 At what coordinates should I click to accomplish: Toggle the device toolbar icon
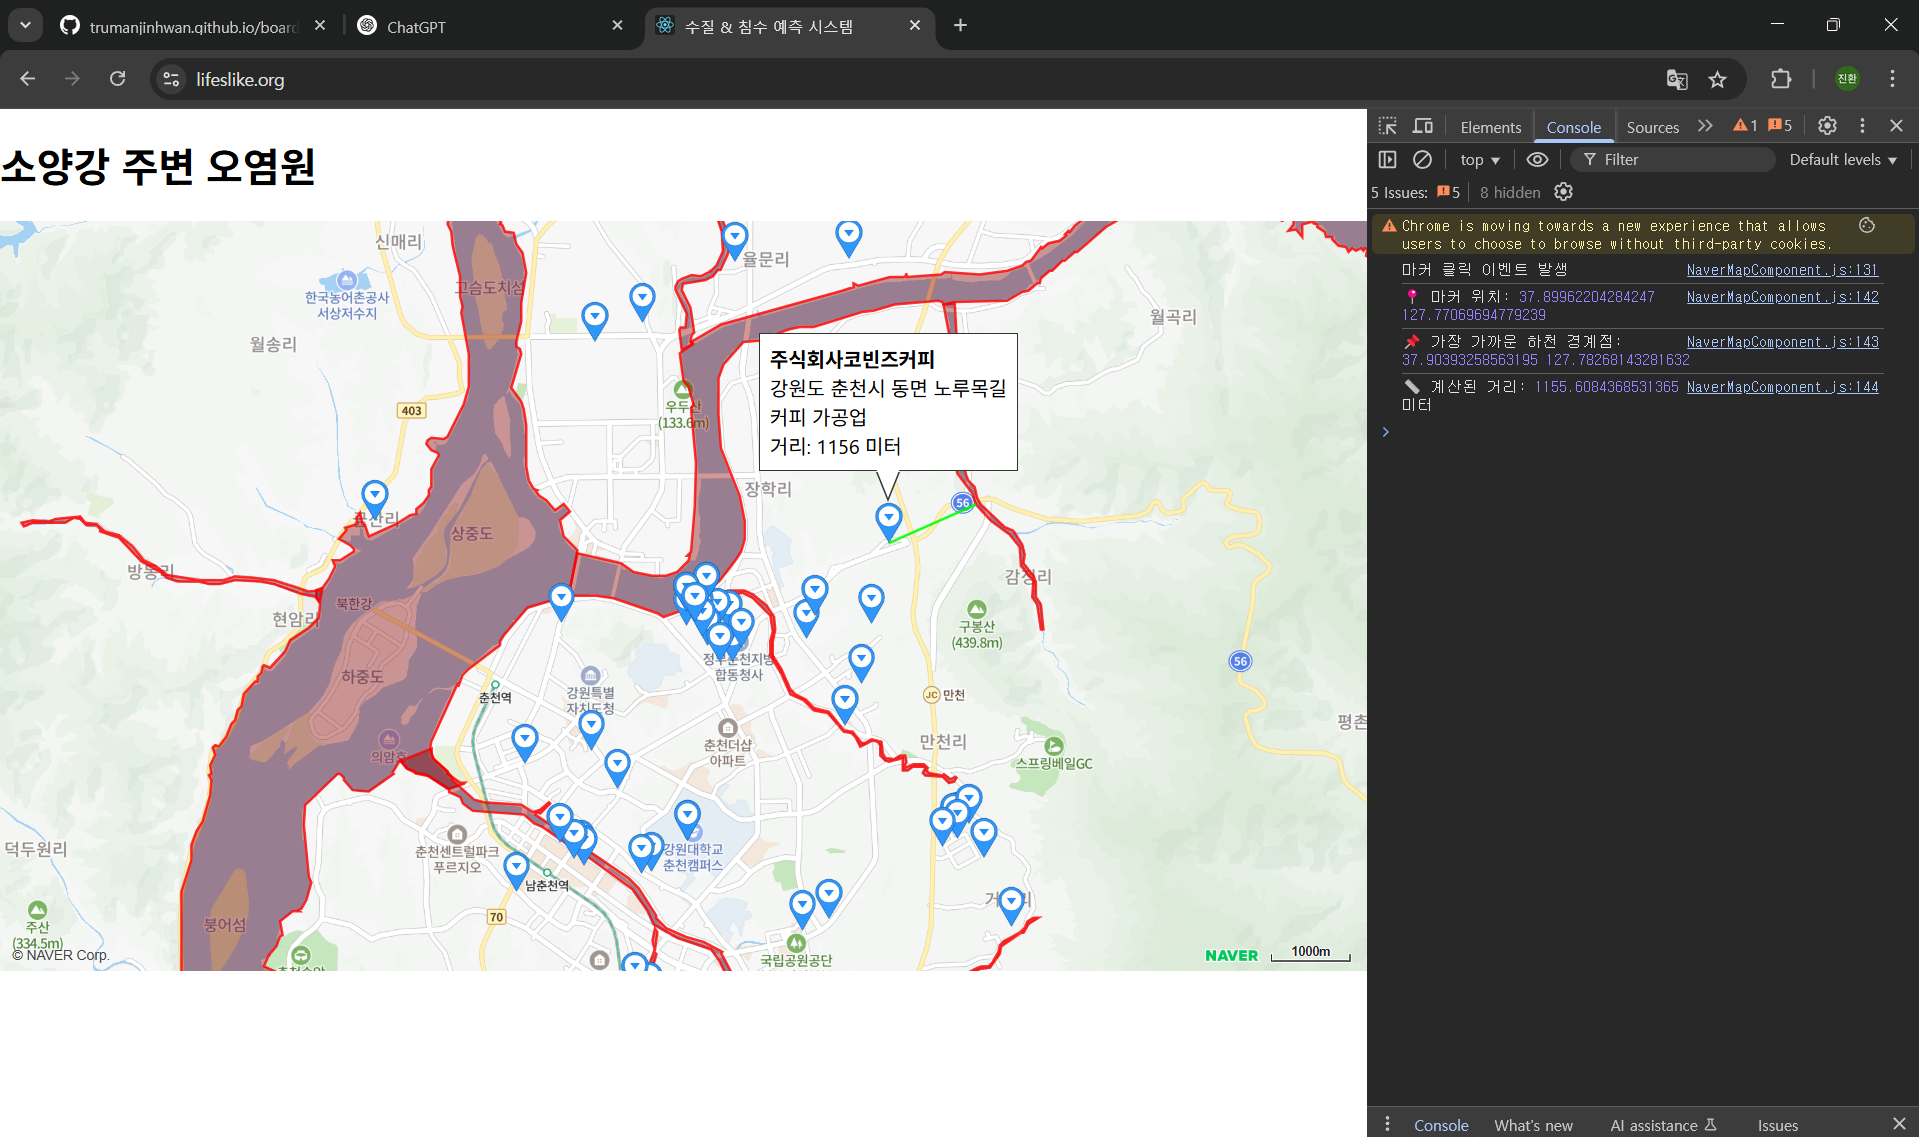pos(1422,126)
